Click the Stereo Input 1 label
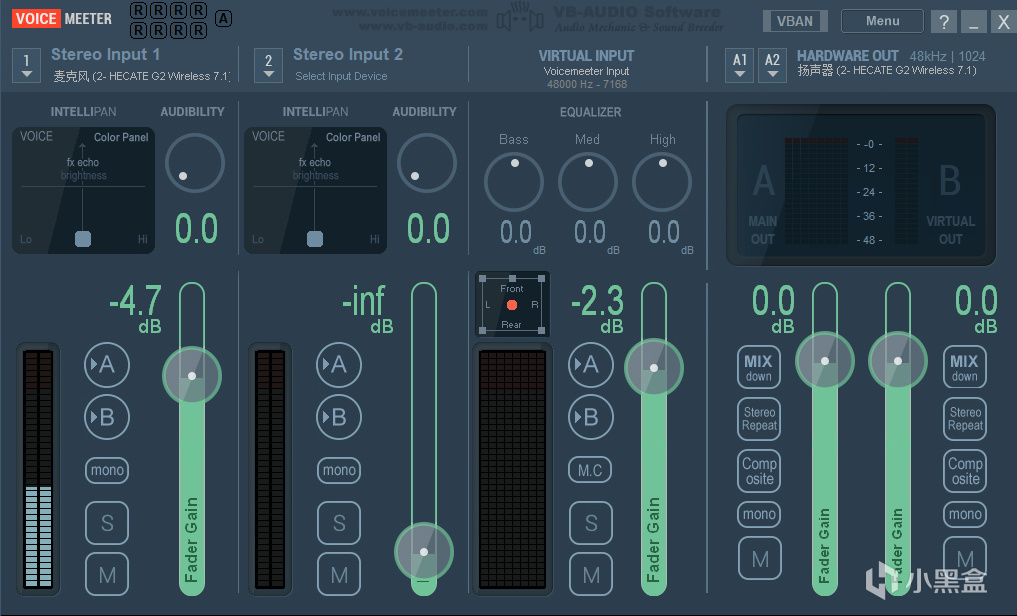The image size is (1017, 616). coord(106,54)
